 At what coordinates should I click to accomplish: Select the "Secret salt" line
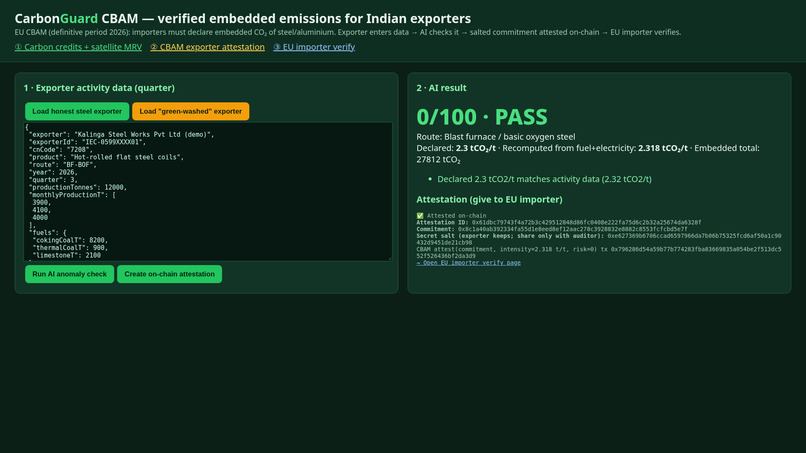click(x=599, y=239)
